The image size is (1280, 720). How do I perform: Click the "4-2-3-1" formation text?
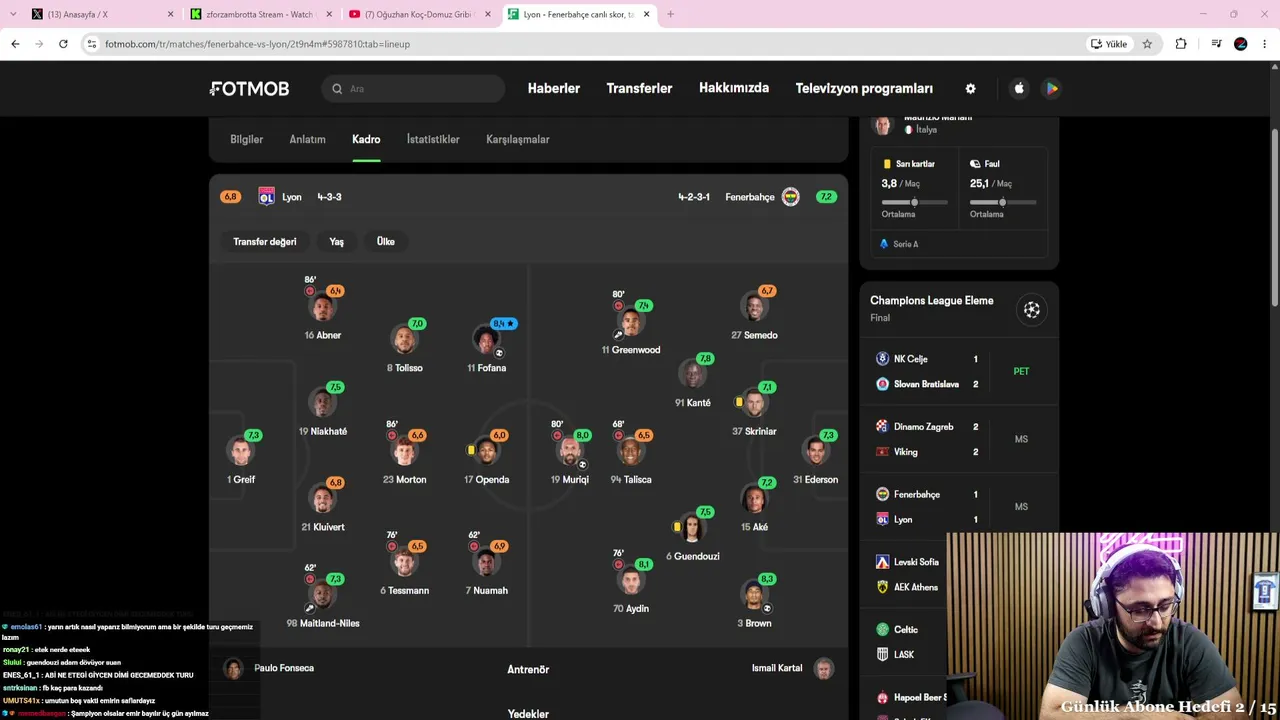pyautogui.click(x=694, y=197)
